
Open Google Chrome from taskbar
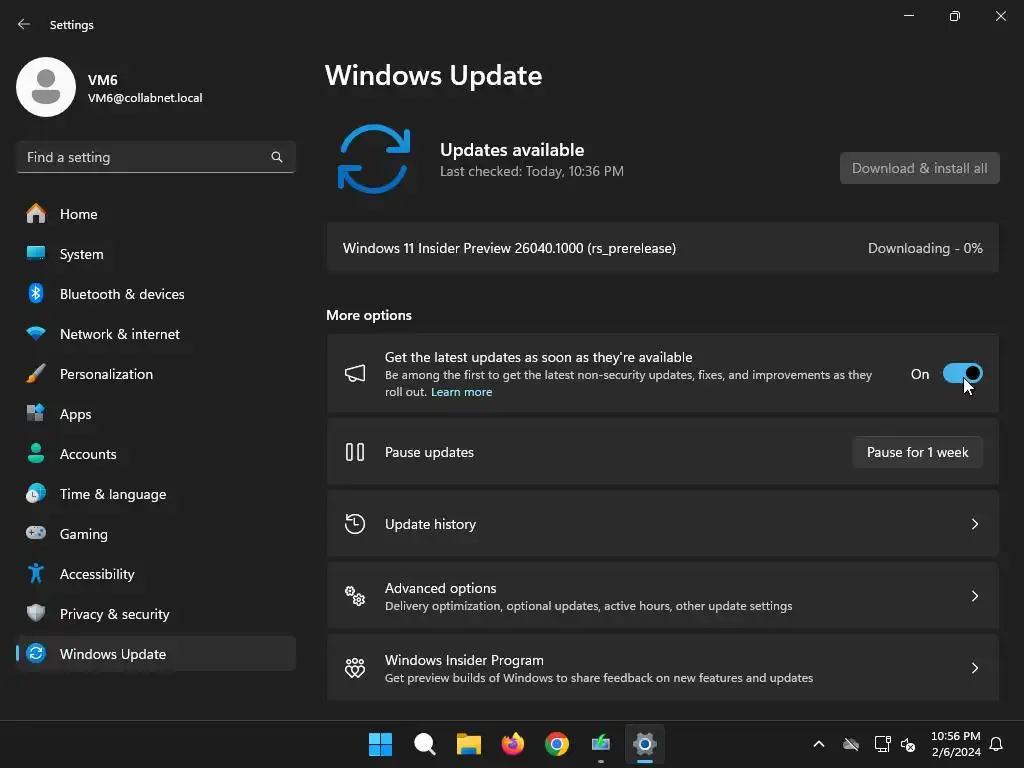point(557,744)
